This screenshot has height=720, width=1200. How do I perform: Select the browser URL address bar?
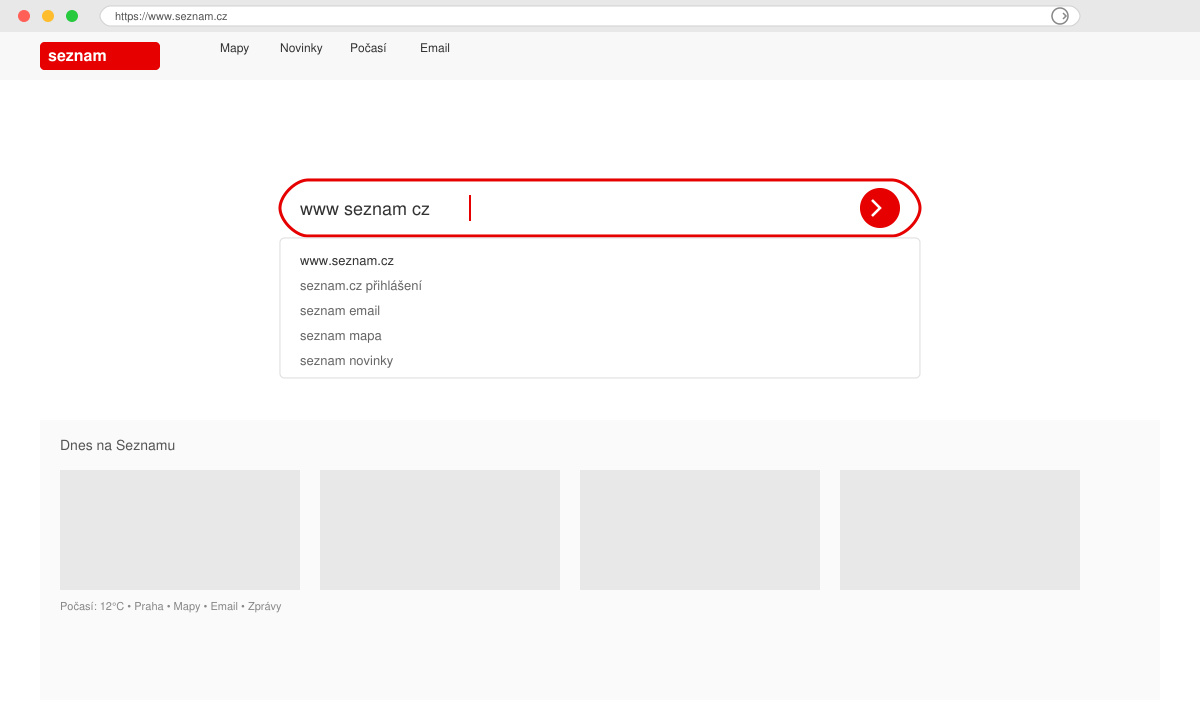click(590, 16)
